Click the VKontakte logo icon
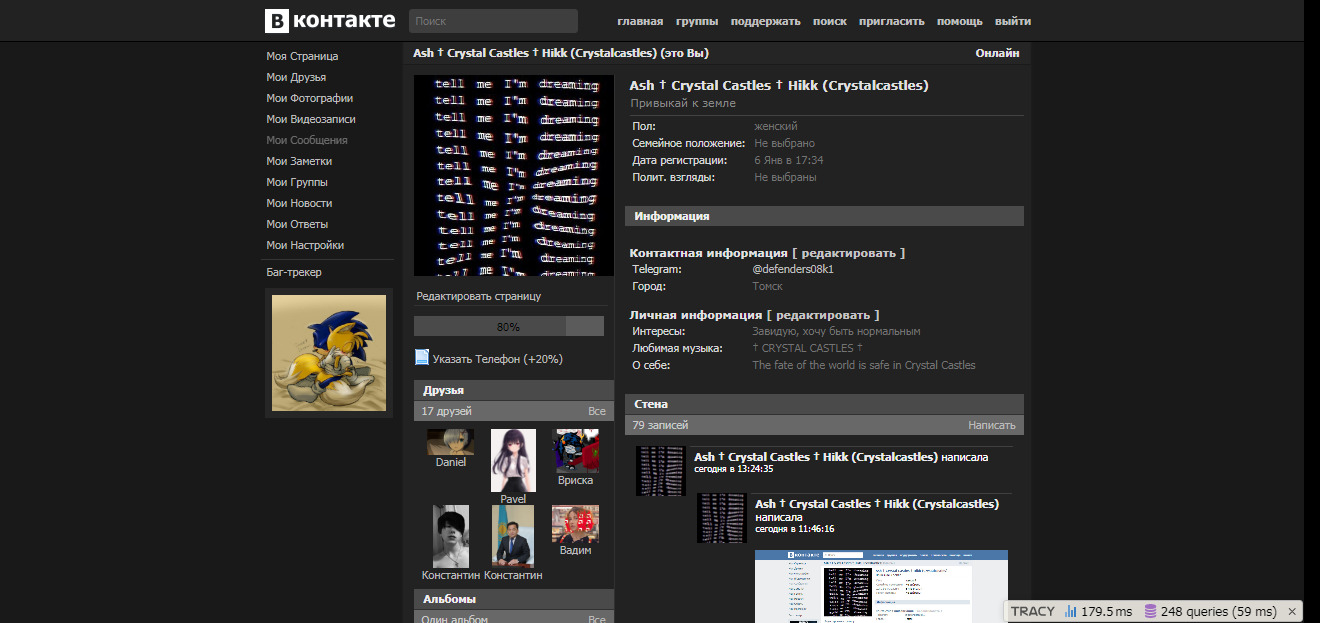 tap(277, 21)
